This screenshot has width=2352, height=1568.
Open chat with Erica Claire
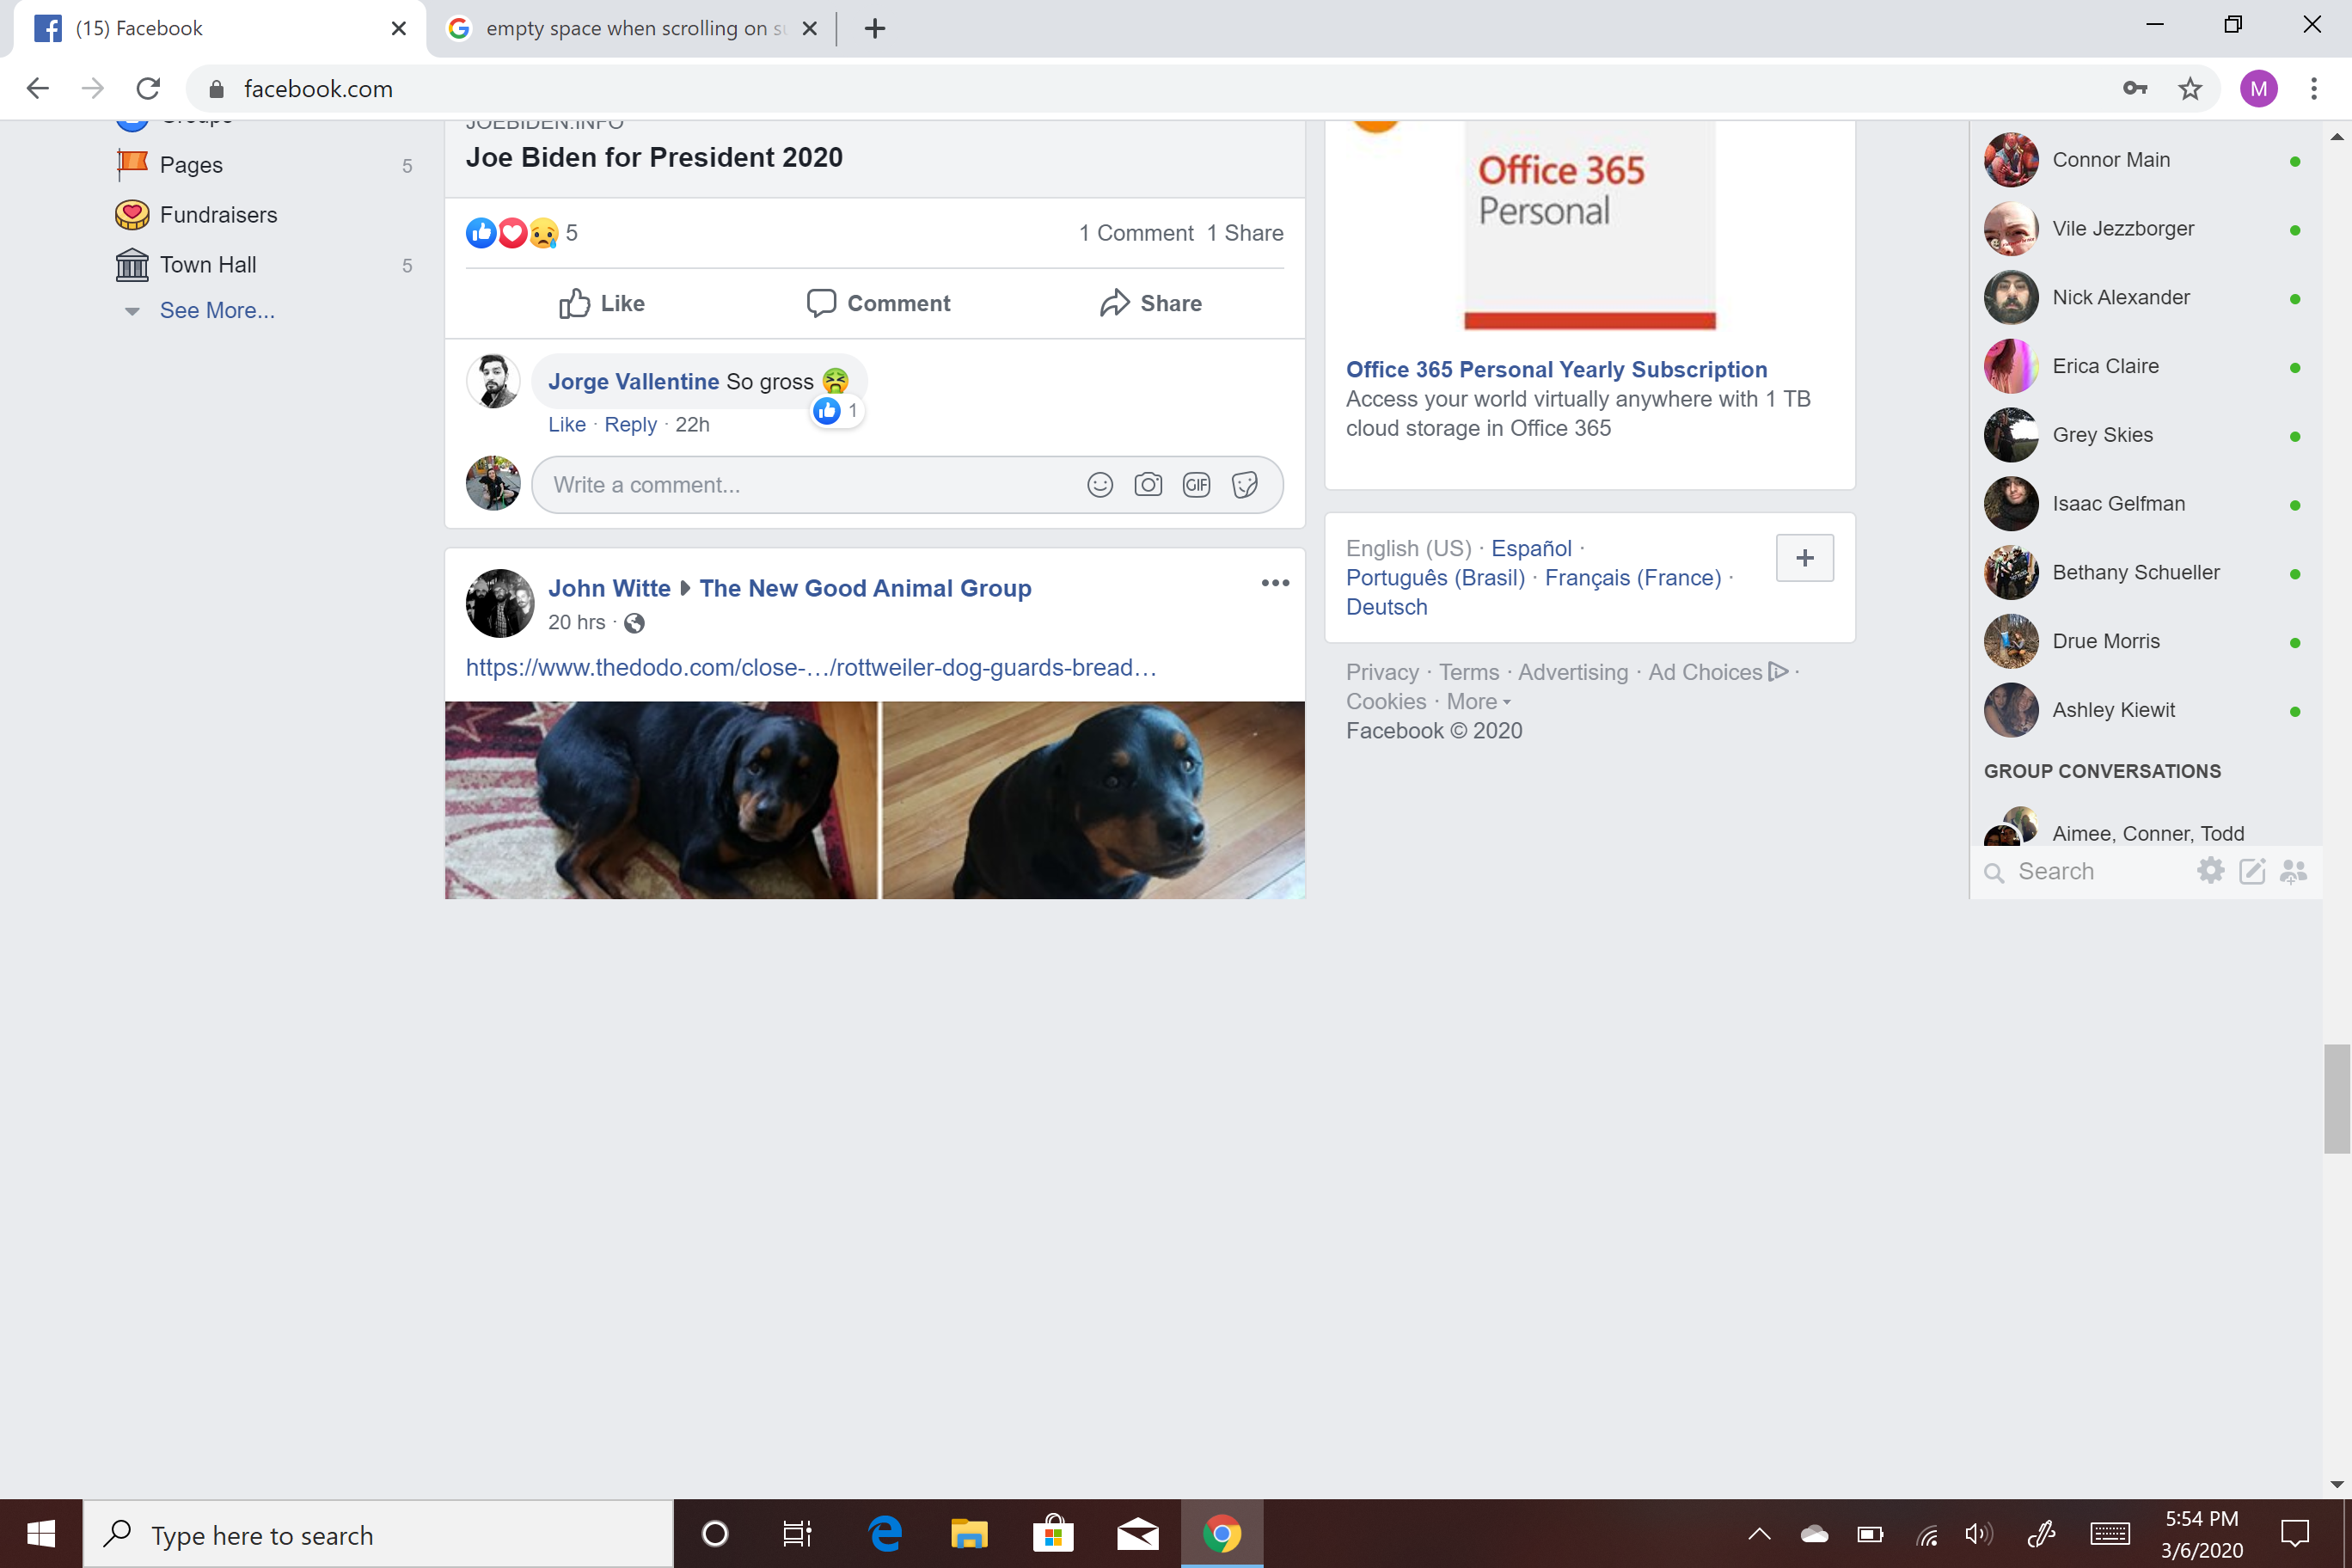click(x=2143, y=366)
